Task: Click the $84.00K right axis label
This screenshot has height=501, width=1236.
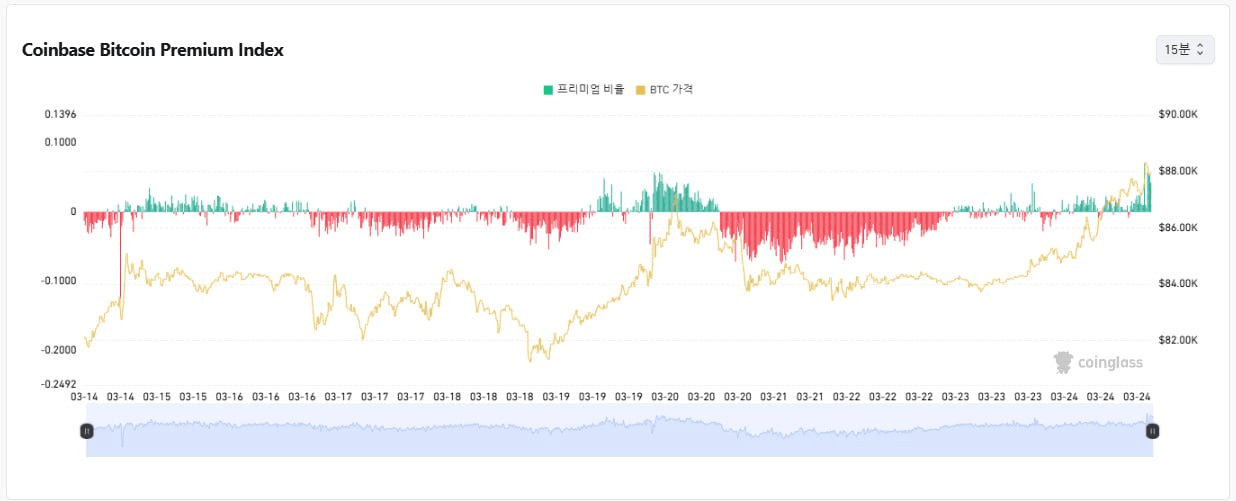Action: click(1178, 284)
